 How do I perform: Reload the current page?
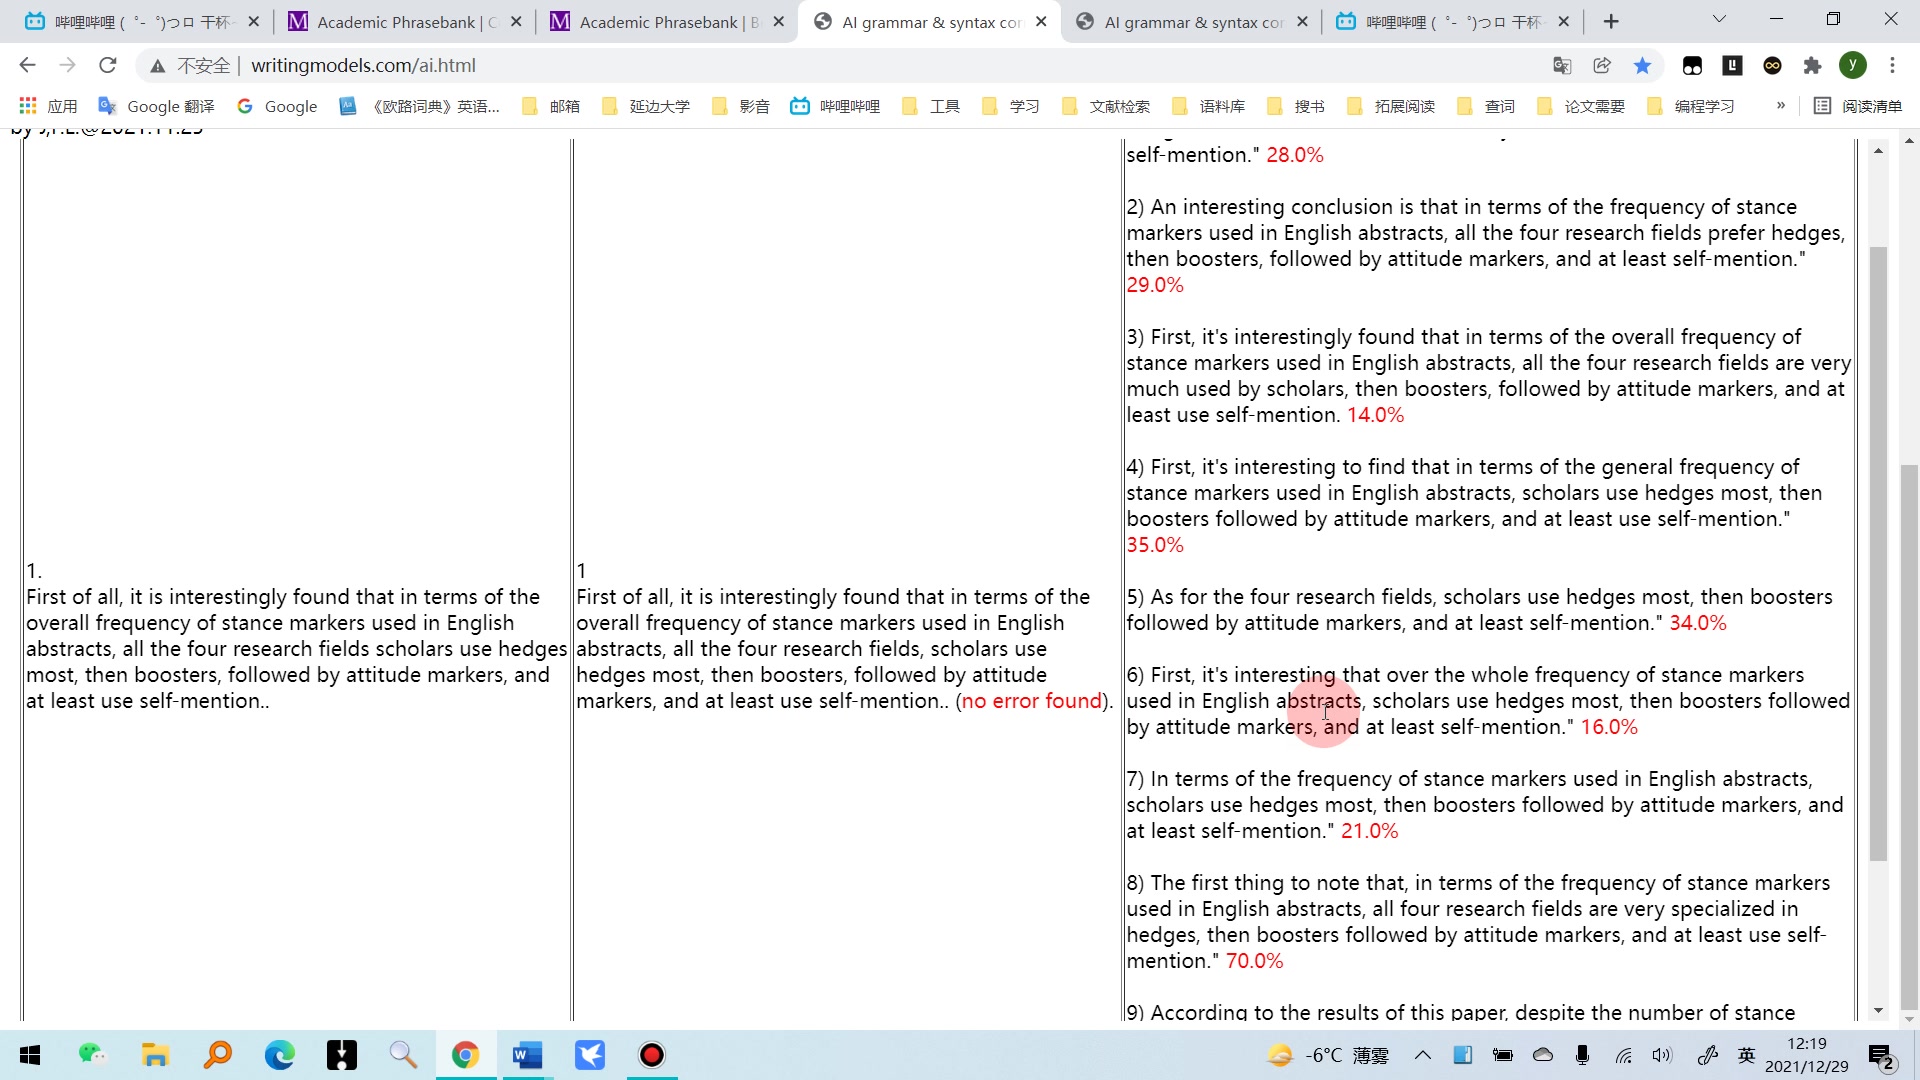click(x=107, y=65)
